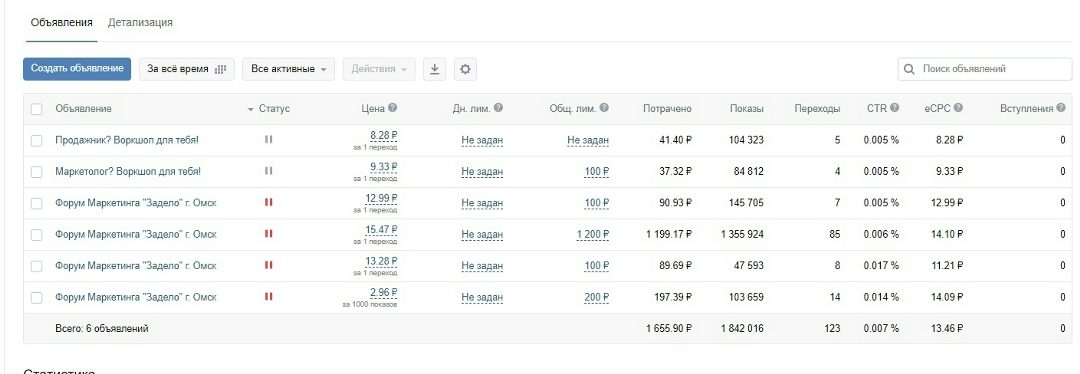Check the Продажник? Воркшоп ad checkbox

(x=37, y=141)
